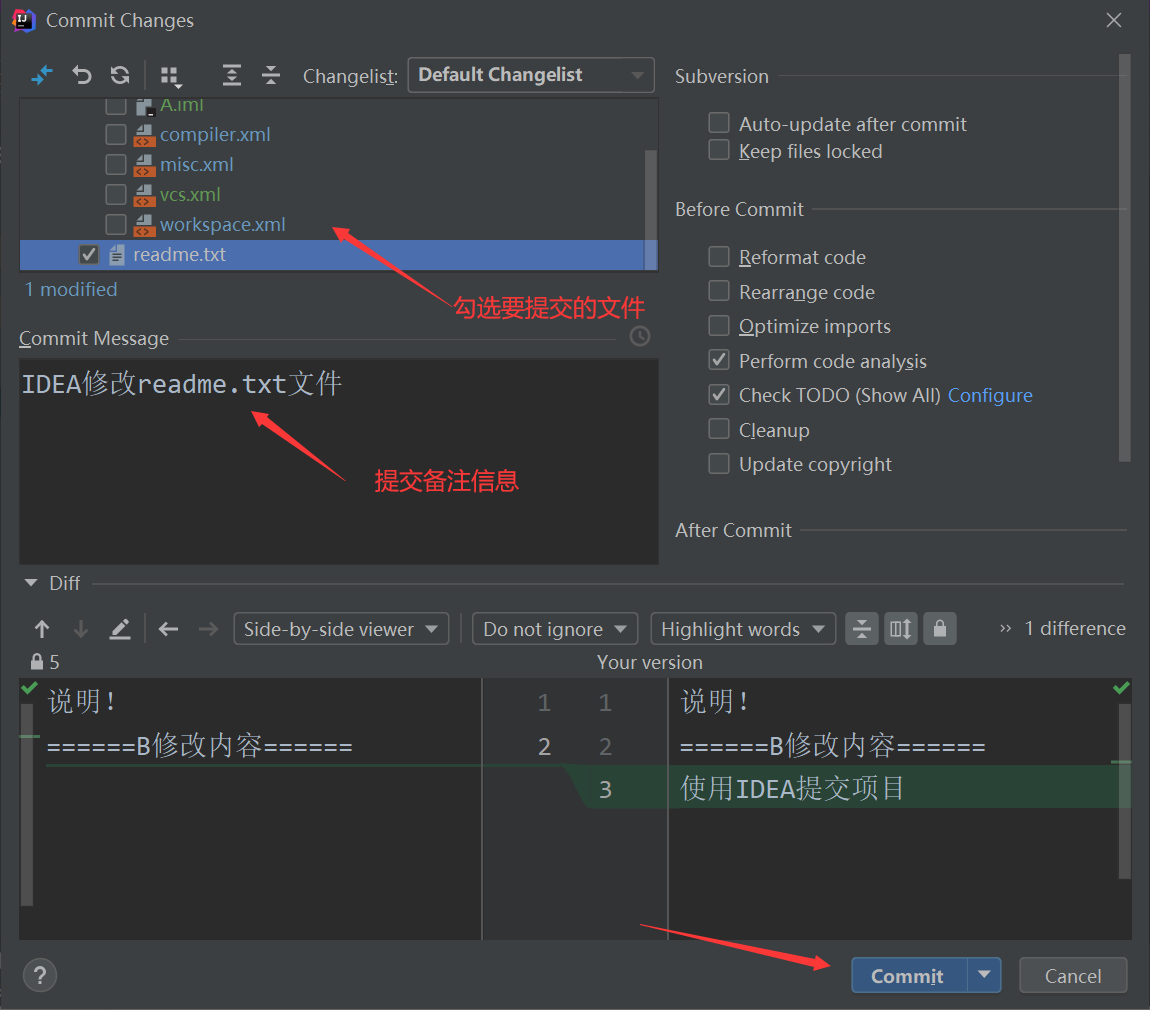This screenshot has width=1150, height=1010.
Task: Click the Refresh changes icon
Action: [x=120, y=75]
